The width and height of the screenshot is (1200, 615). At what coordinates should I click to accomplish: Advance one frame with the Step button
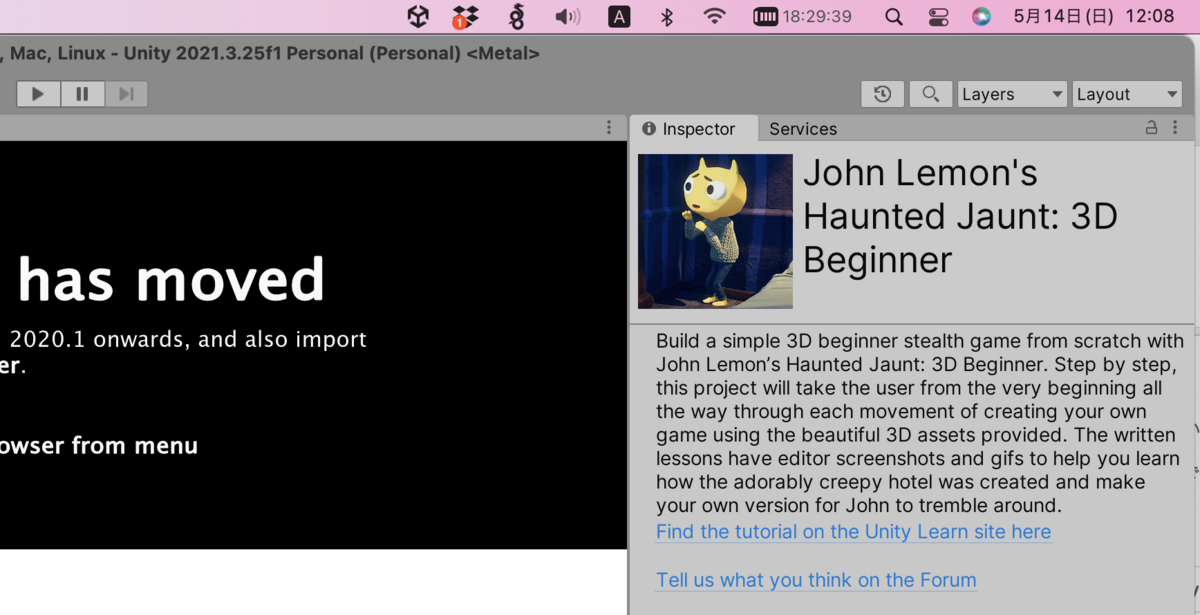(126, 94)
